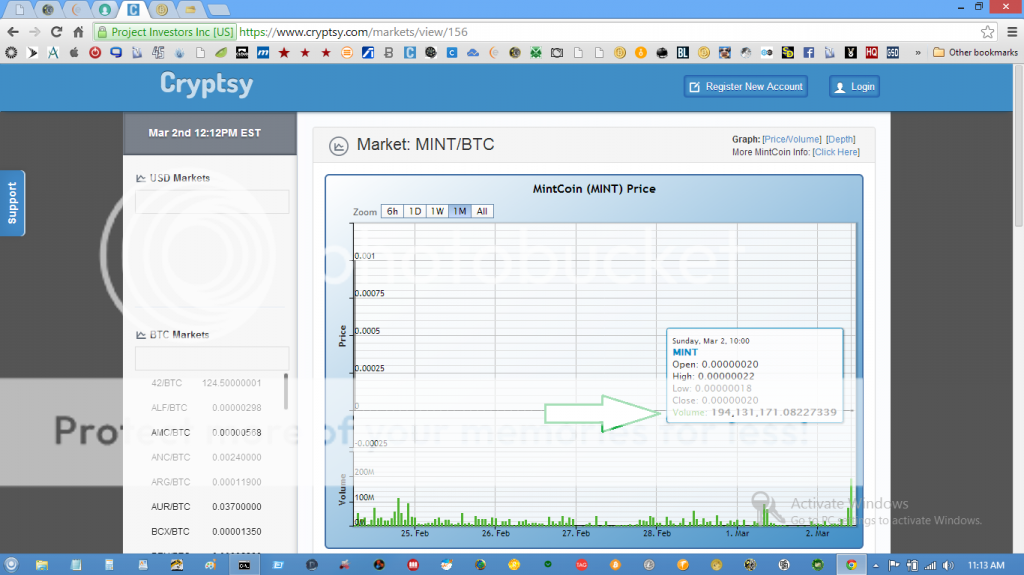
Task: Open the HQ bookmark icon
Action: pyautogui.click(x=871, y=52)
